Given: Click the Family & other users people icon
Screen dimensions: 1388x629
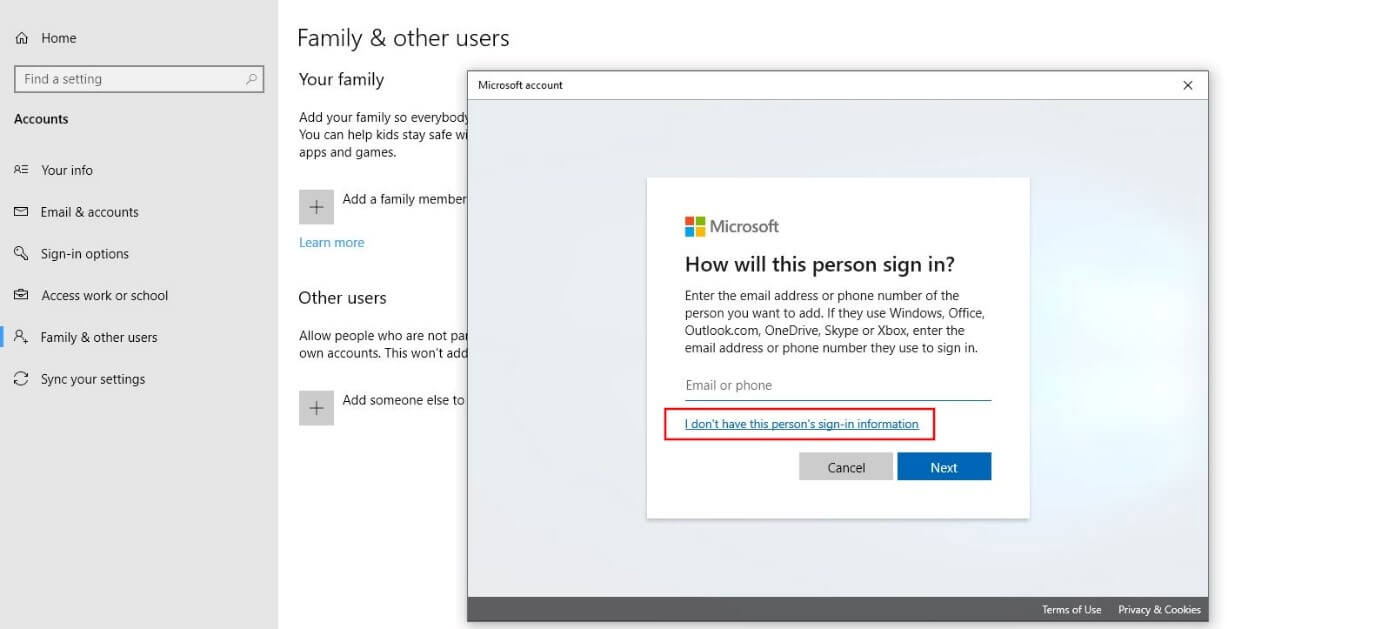Looking at the screenshot, I should tap(21, 337).
